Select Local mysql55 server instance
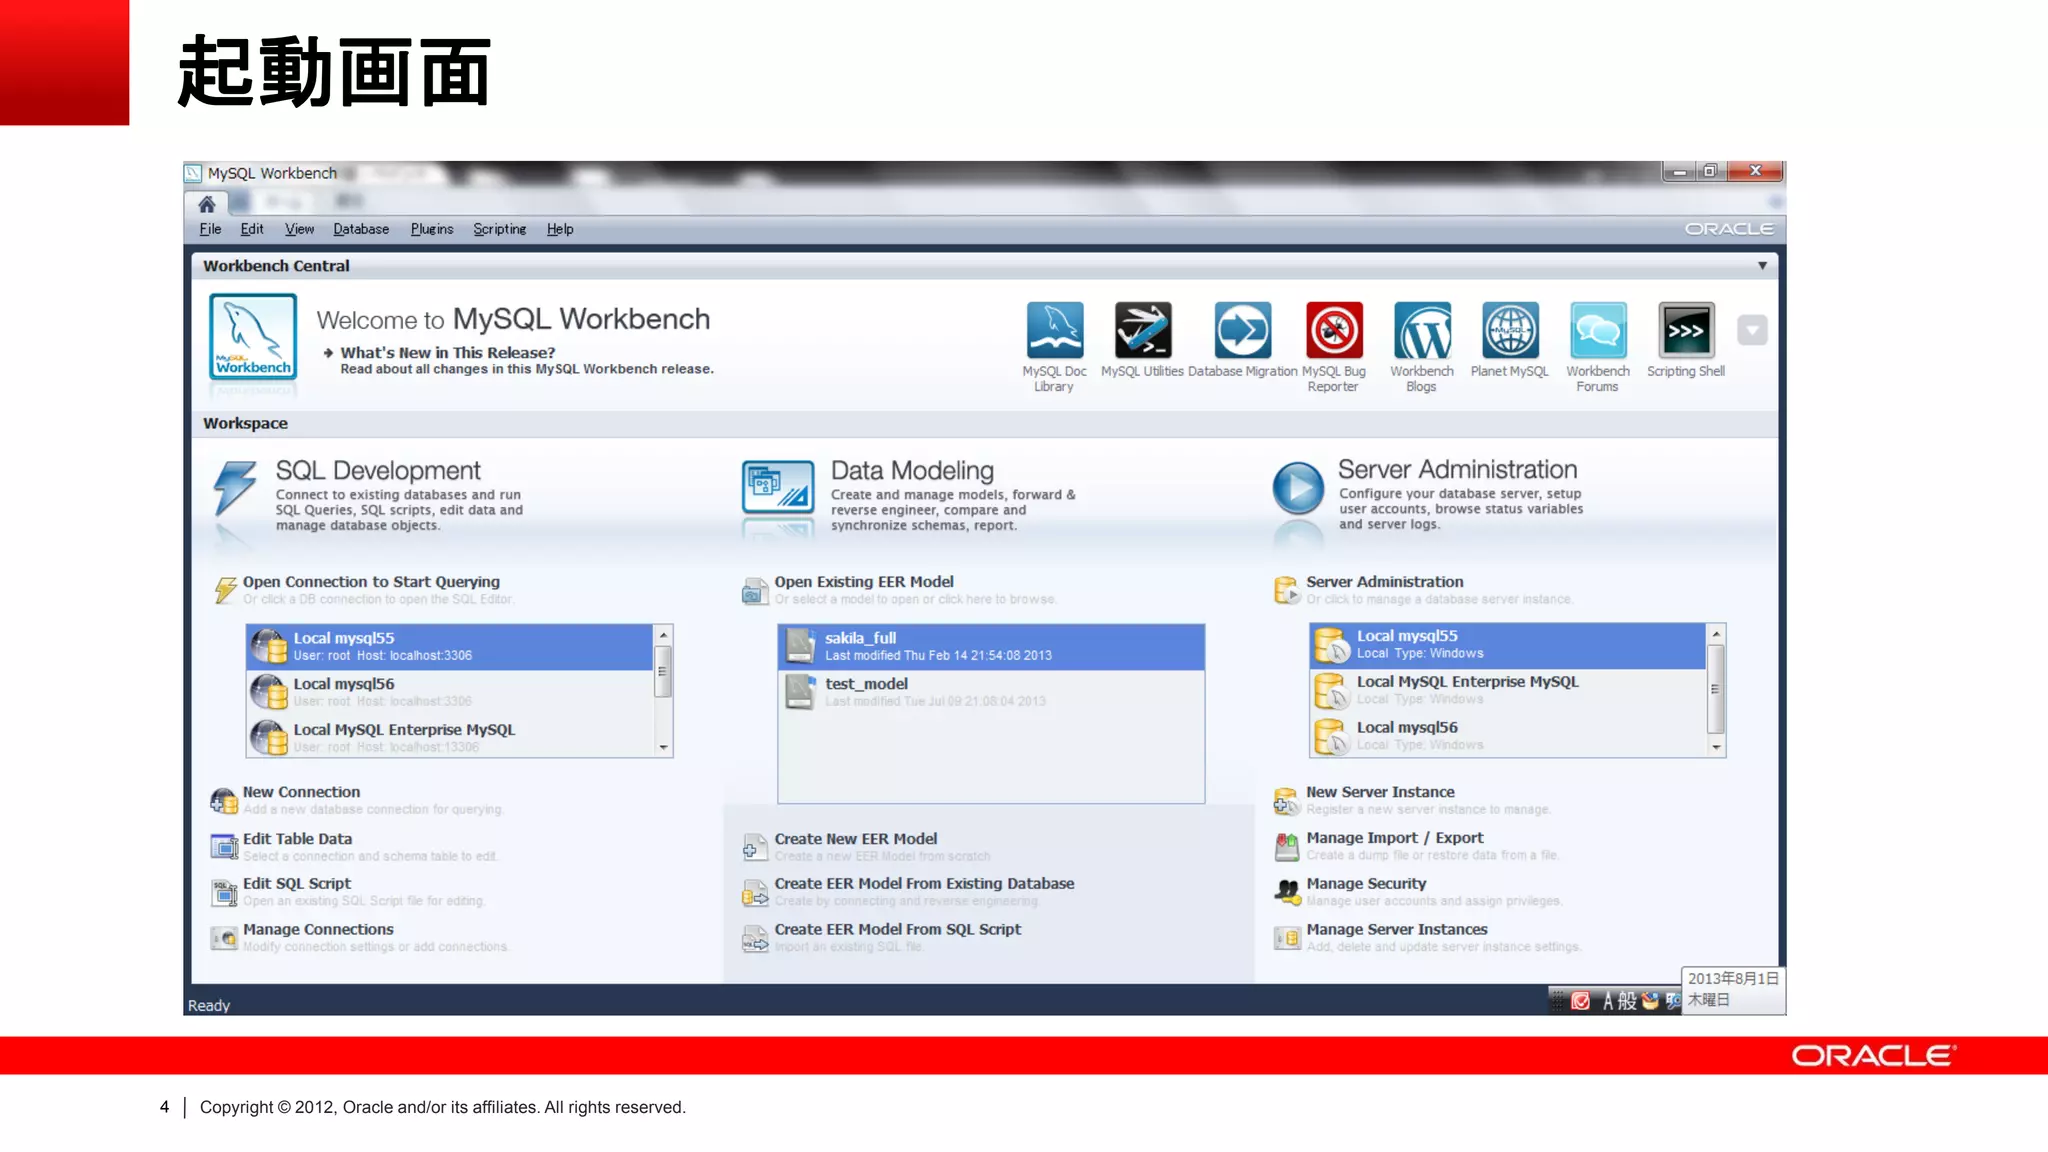2048x1152 pixels. (1507, 645)
